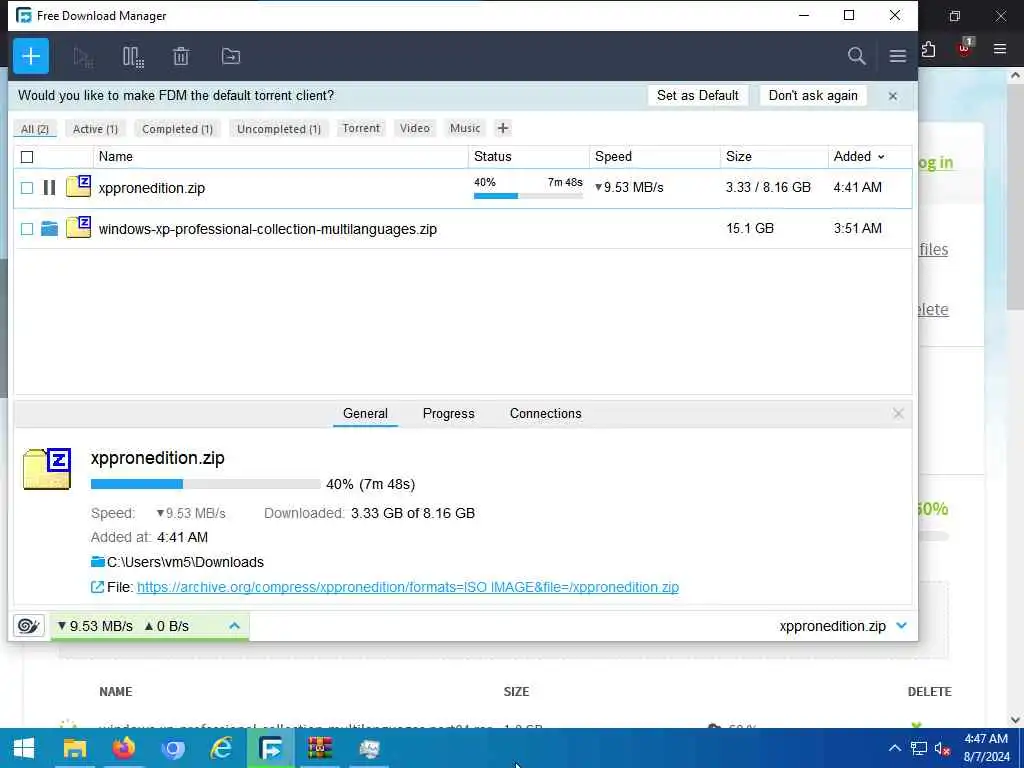This screenshot has width=1024, height=768.
Task: Select the Completed (1) filter
Action: (178, 129)
